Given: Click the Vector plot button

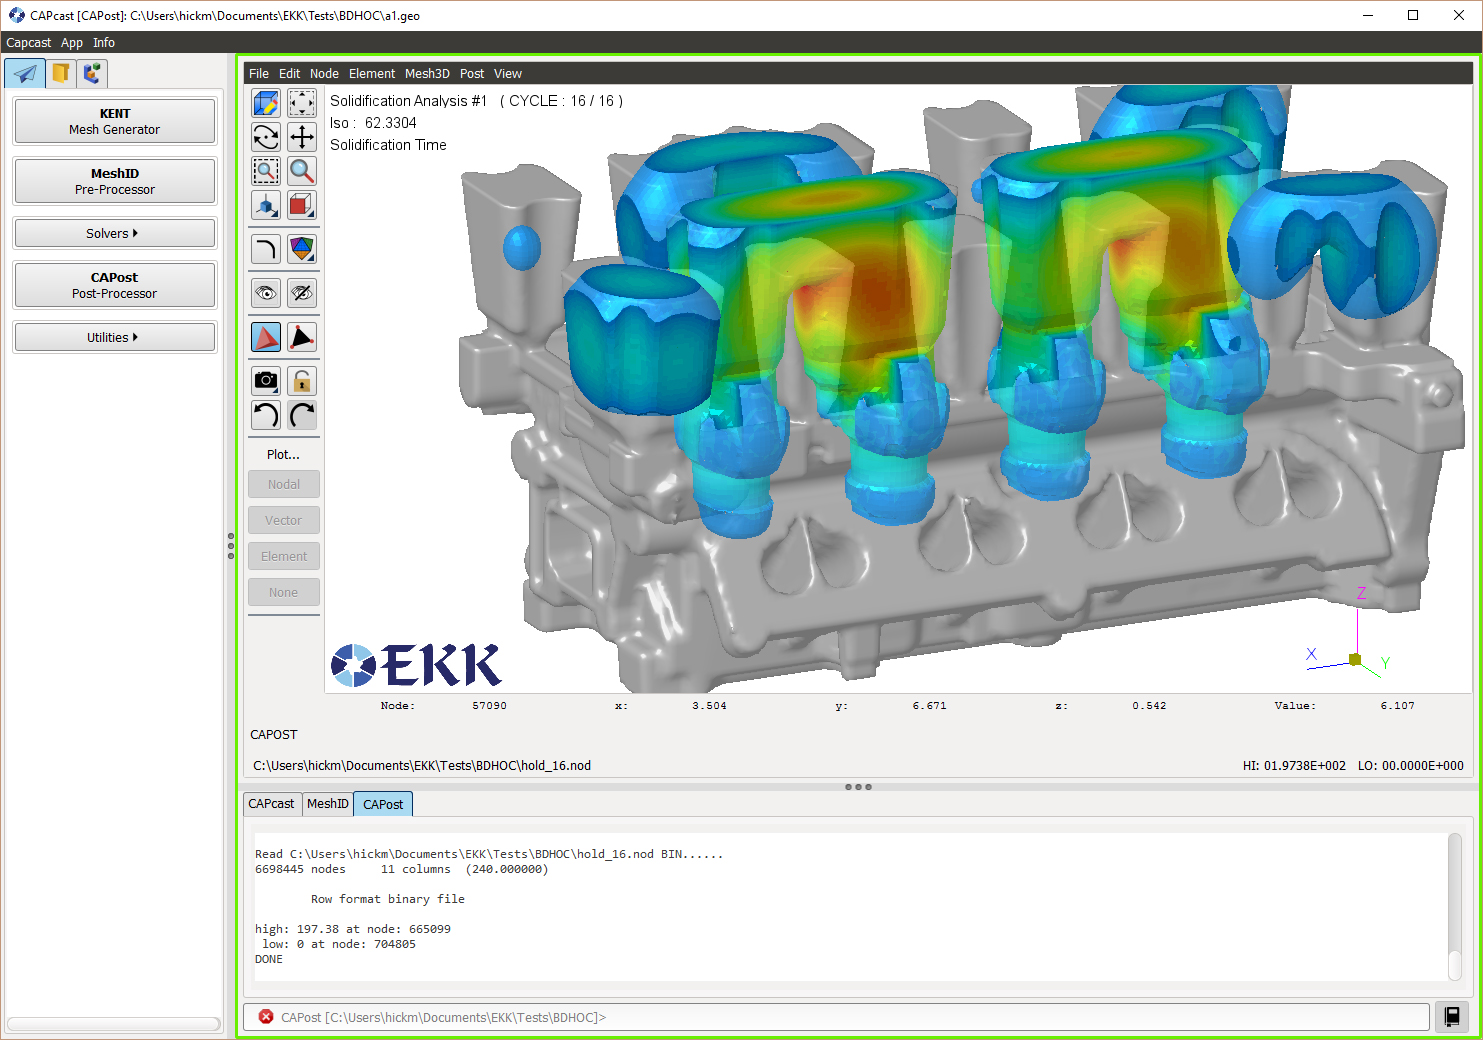Looking at the screenshot, I should [x=284, y=520].
